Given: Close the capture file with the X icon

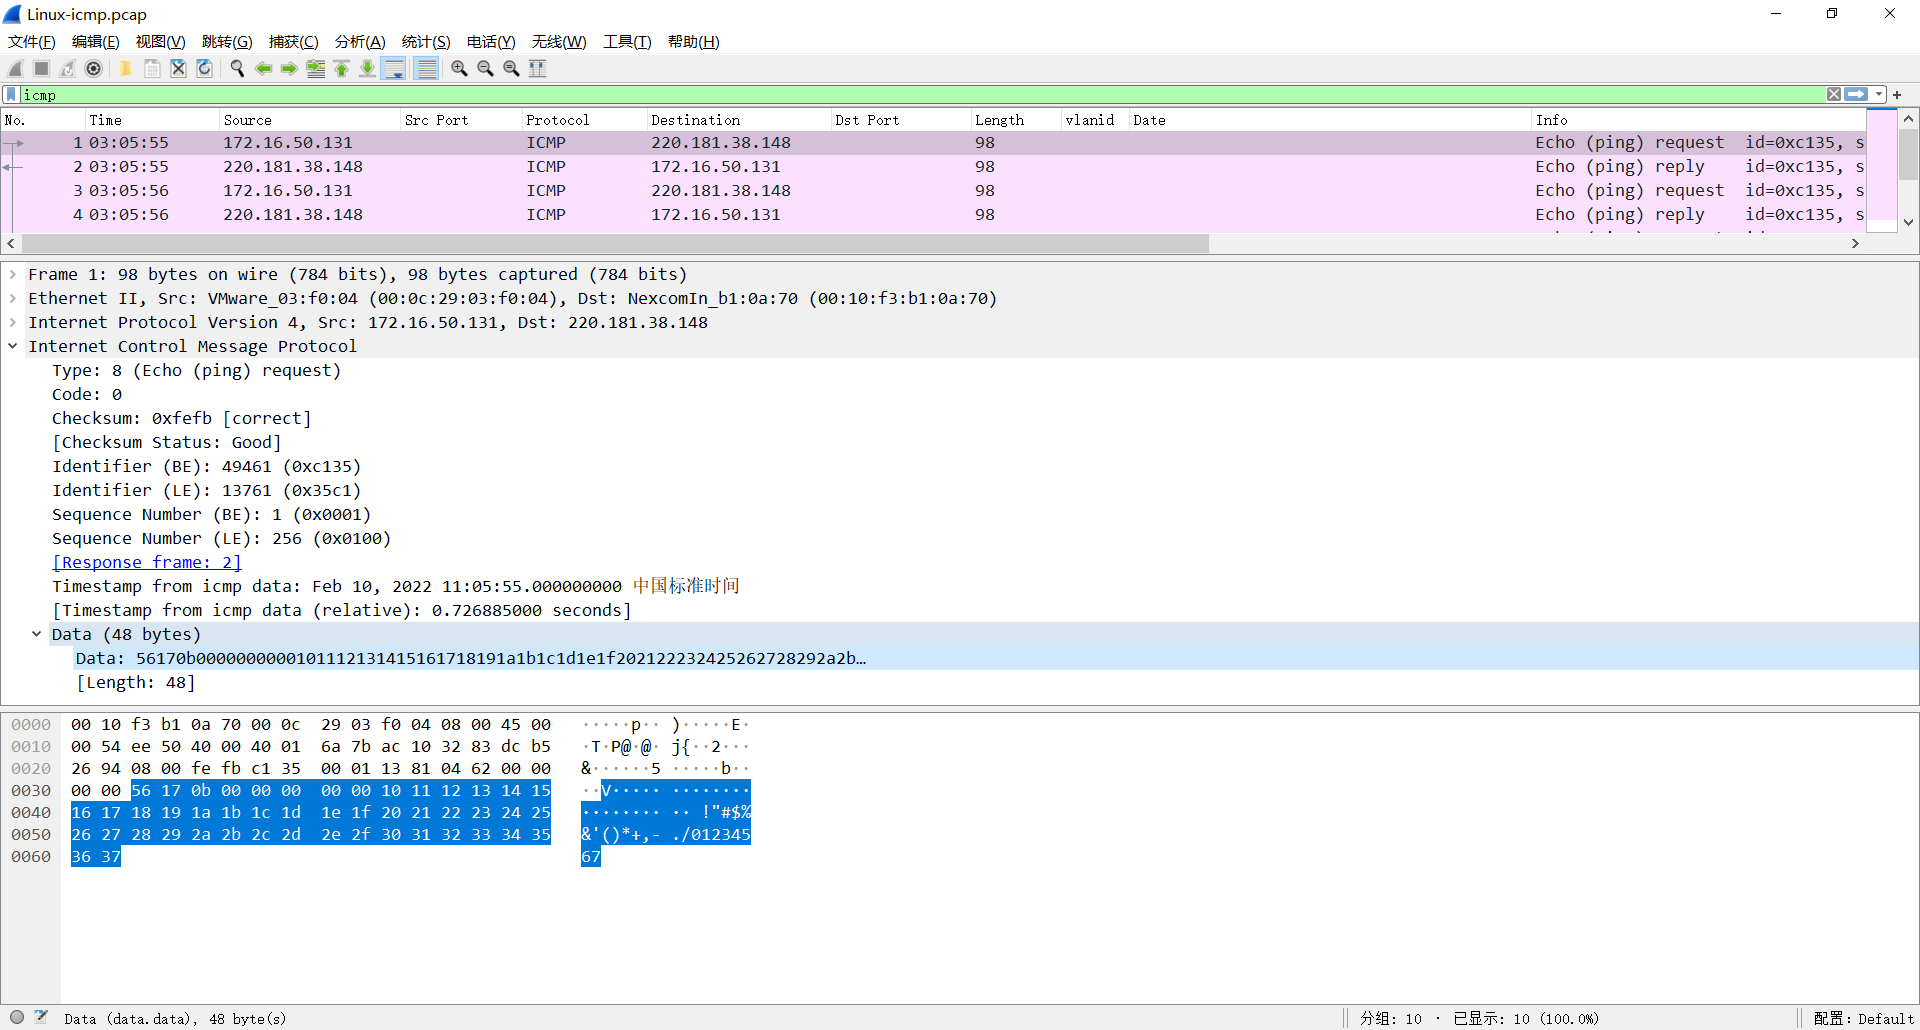Looking at the screenshot, I should click(x=178, y=68).
